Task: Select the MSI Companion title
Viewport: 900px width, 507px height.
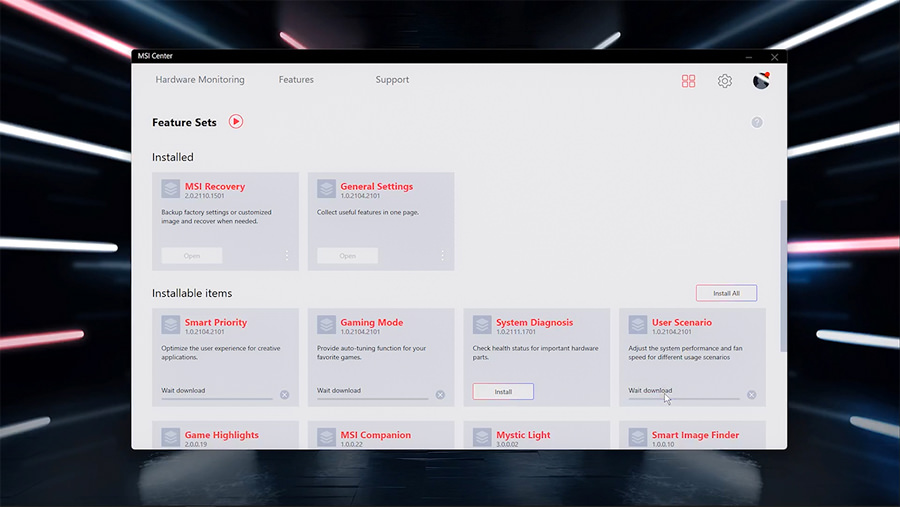Action: (375, 435)
